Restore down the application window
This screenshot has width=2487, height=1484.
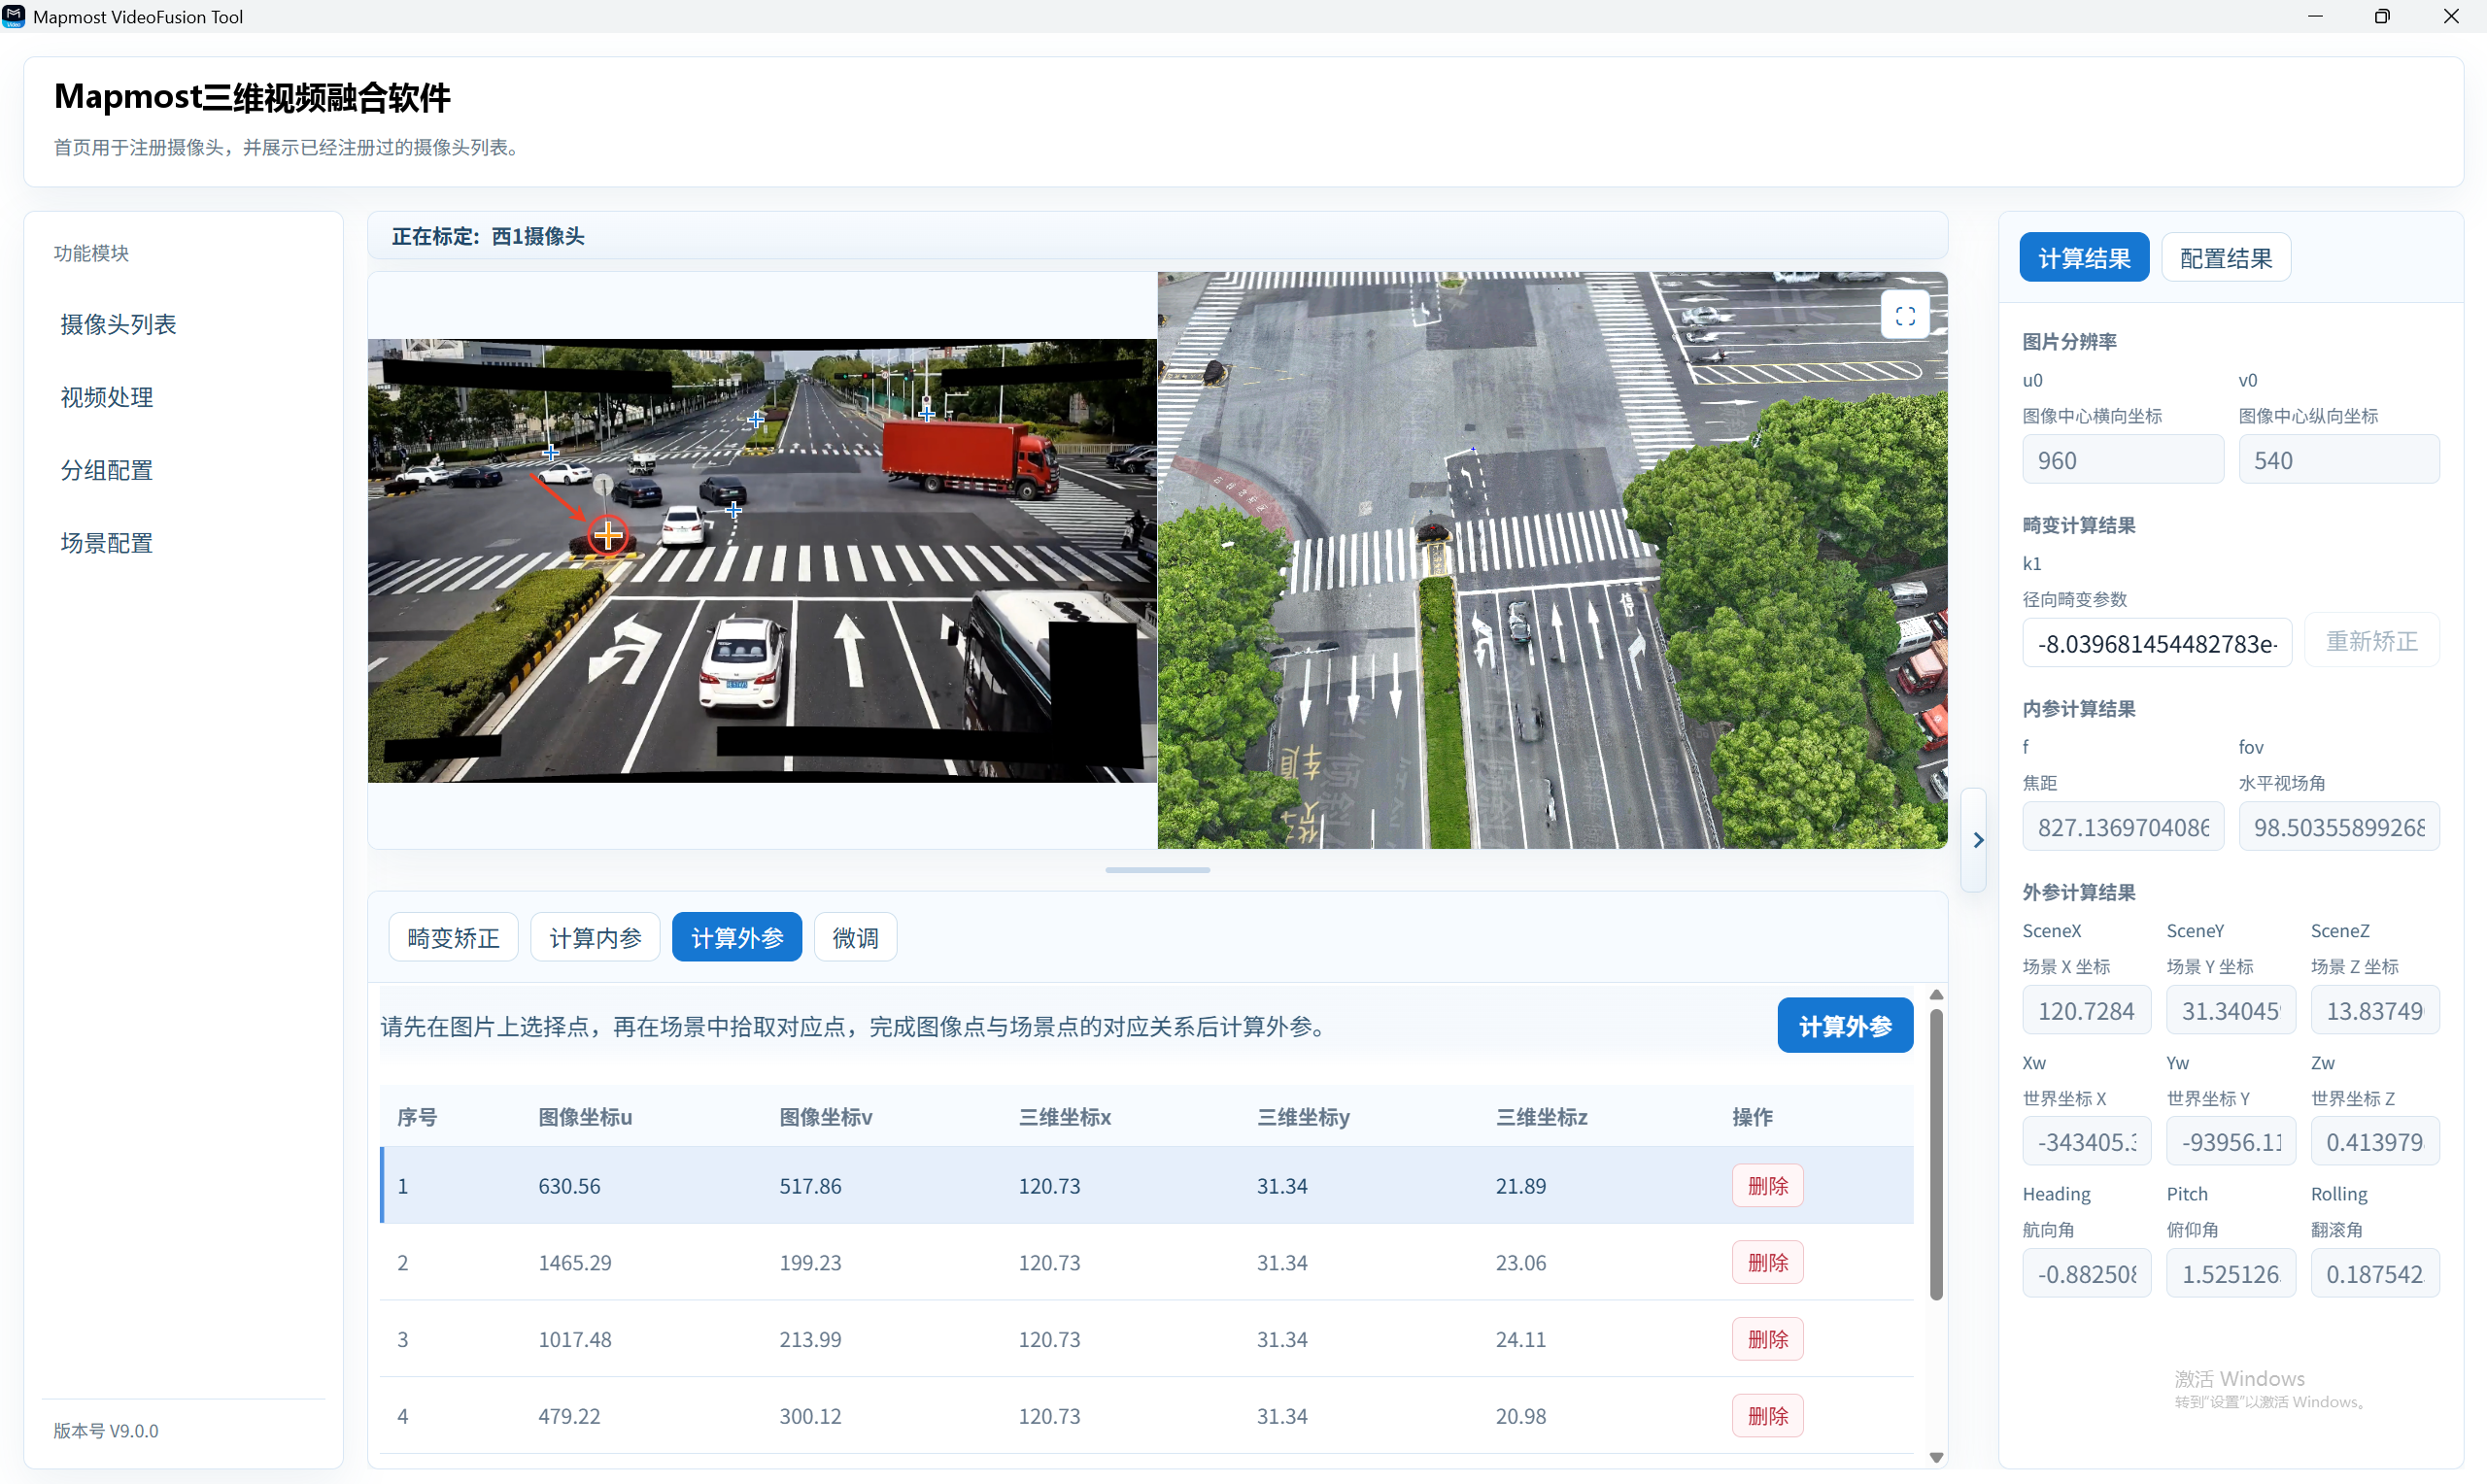[x=2382, y=16]
